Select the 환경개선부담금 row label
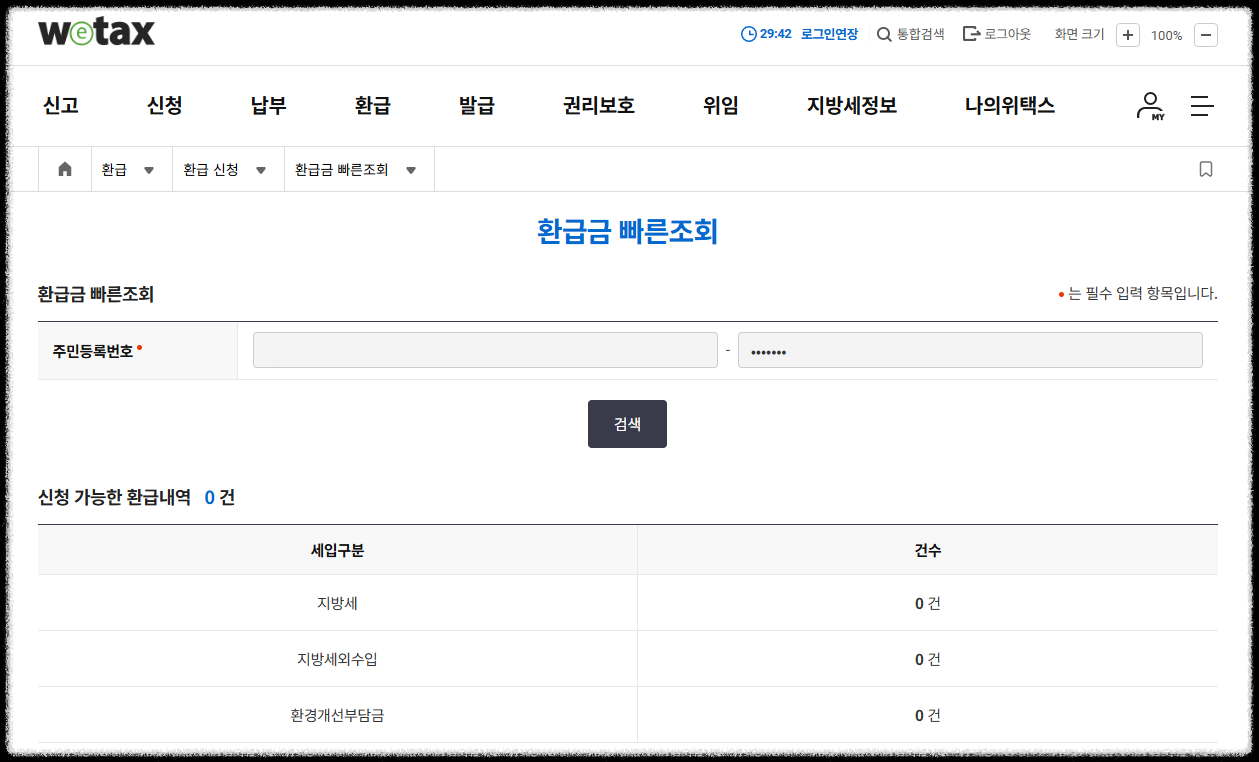Viewport: 1259px width, 762px height. [x=337, y=715]
